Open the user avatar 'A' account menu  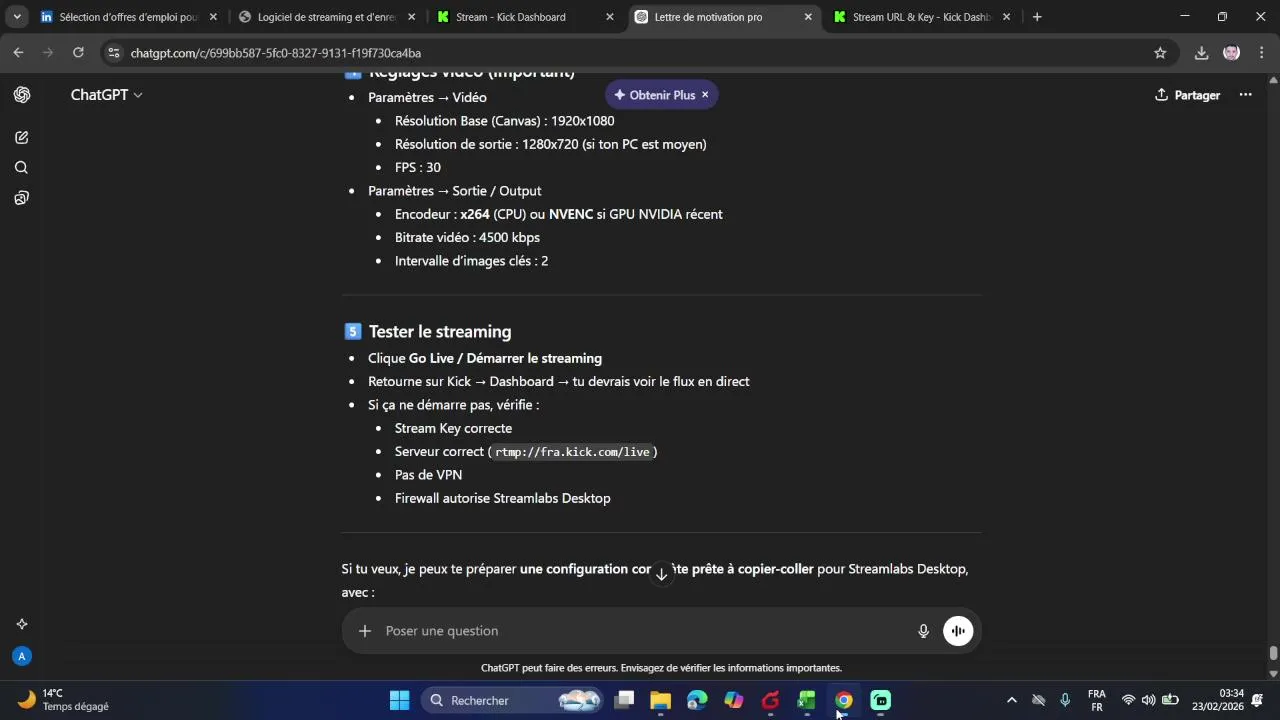tap(22, 656)
